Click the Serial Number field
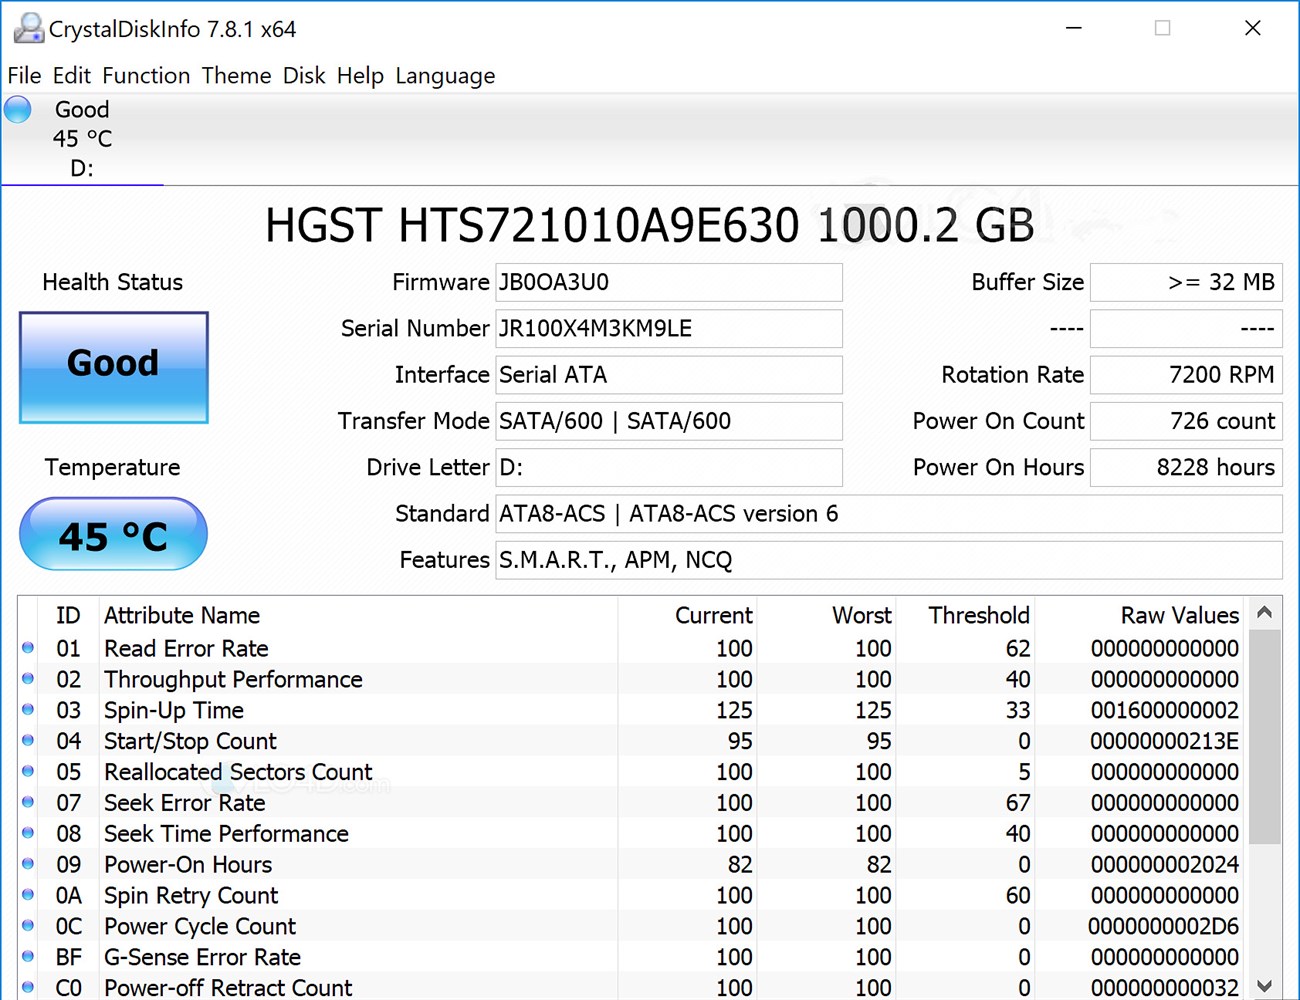1300x1000 pixels. coord(668,329)
